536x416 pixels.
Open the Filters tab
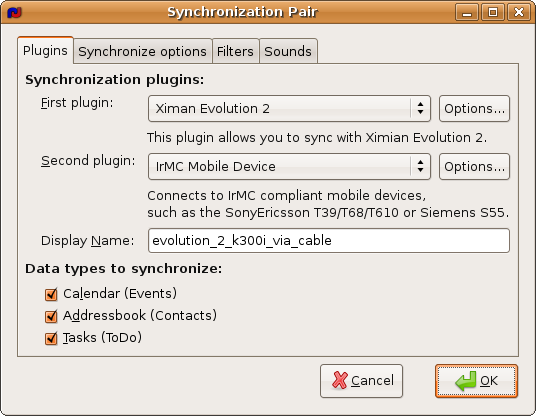[x=236, y=52]
